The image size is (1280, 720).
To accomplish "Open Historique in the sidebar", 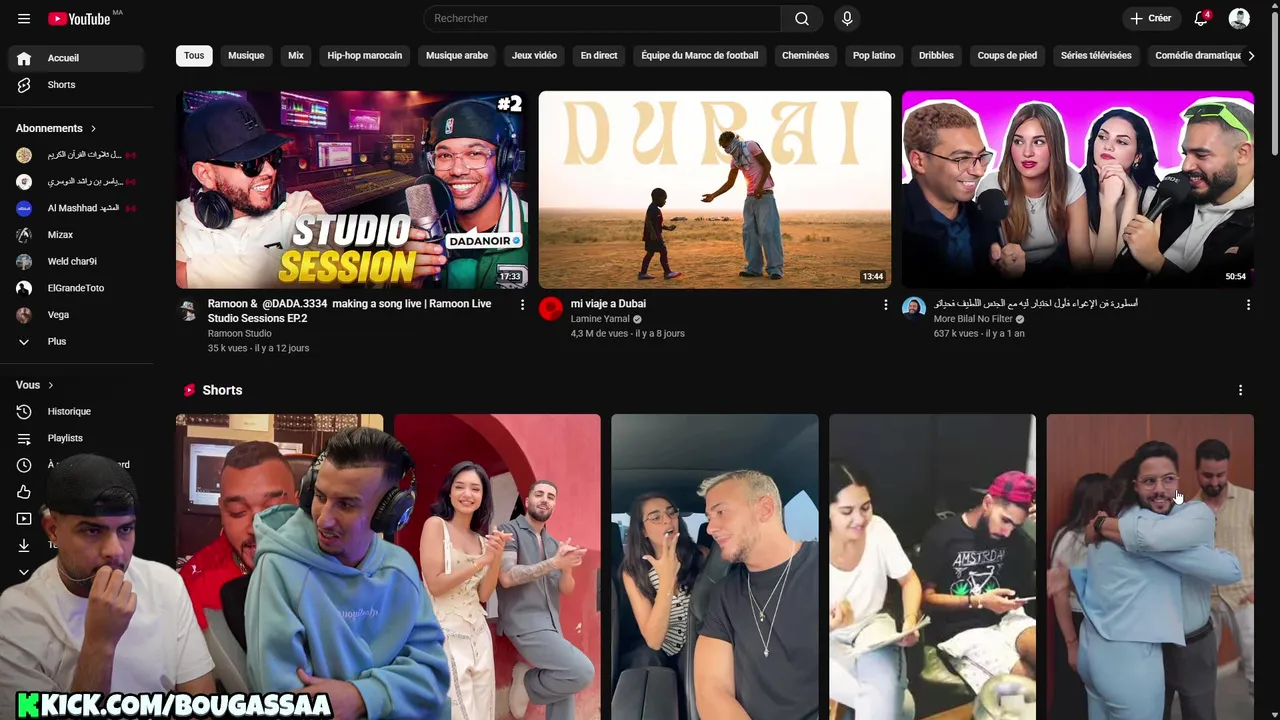I will tap(76, 411).
